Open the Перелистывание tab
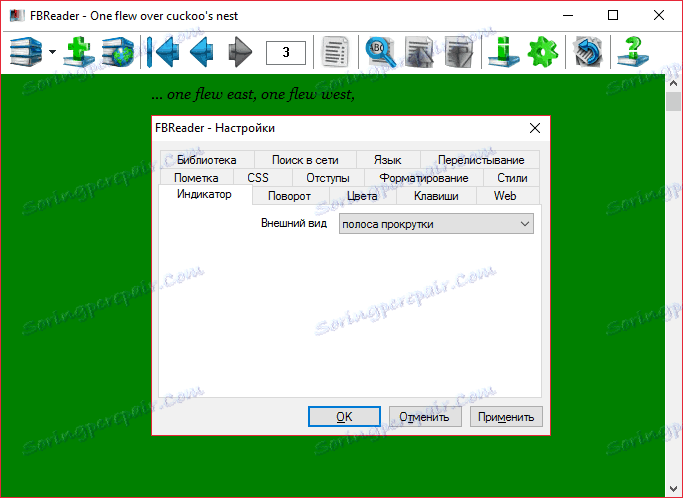This screenshot has height=498, width=683. (480, 160)
